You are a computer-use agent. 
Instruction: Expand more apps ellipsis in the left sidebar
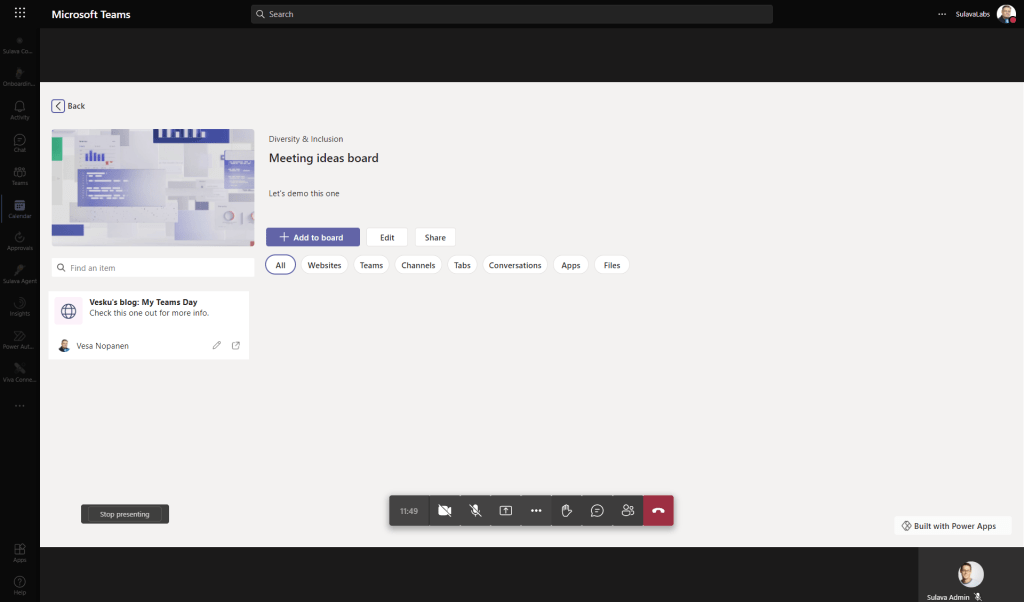19,406
